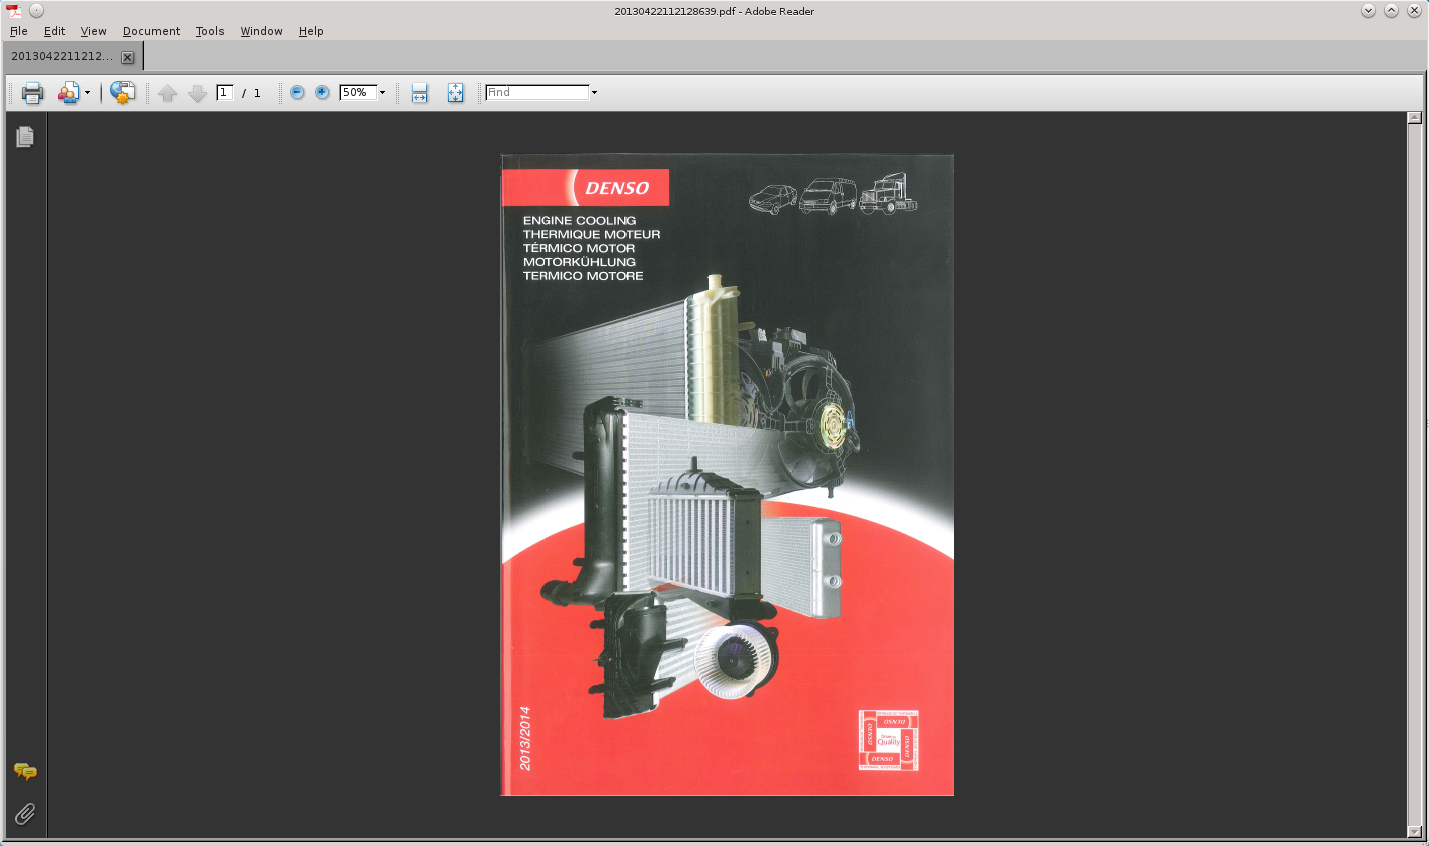
Task: Open the collaborate toolbar icon
Action: [68, 93]
